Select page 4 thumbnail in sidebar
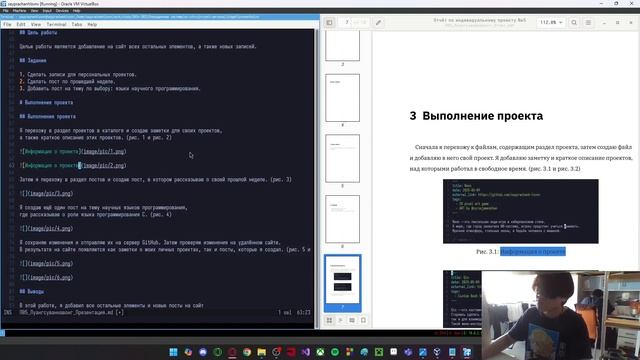This screenshot has width=640, height=360. pos(342,98)
